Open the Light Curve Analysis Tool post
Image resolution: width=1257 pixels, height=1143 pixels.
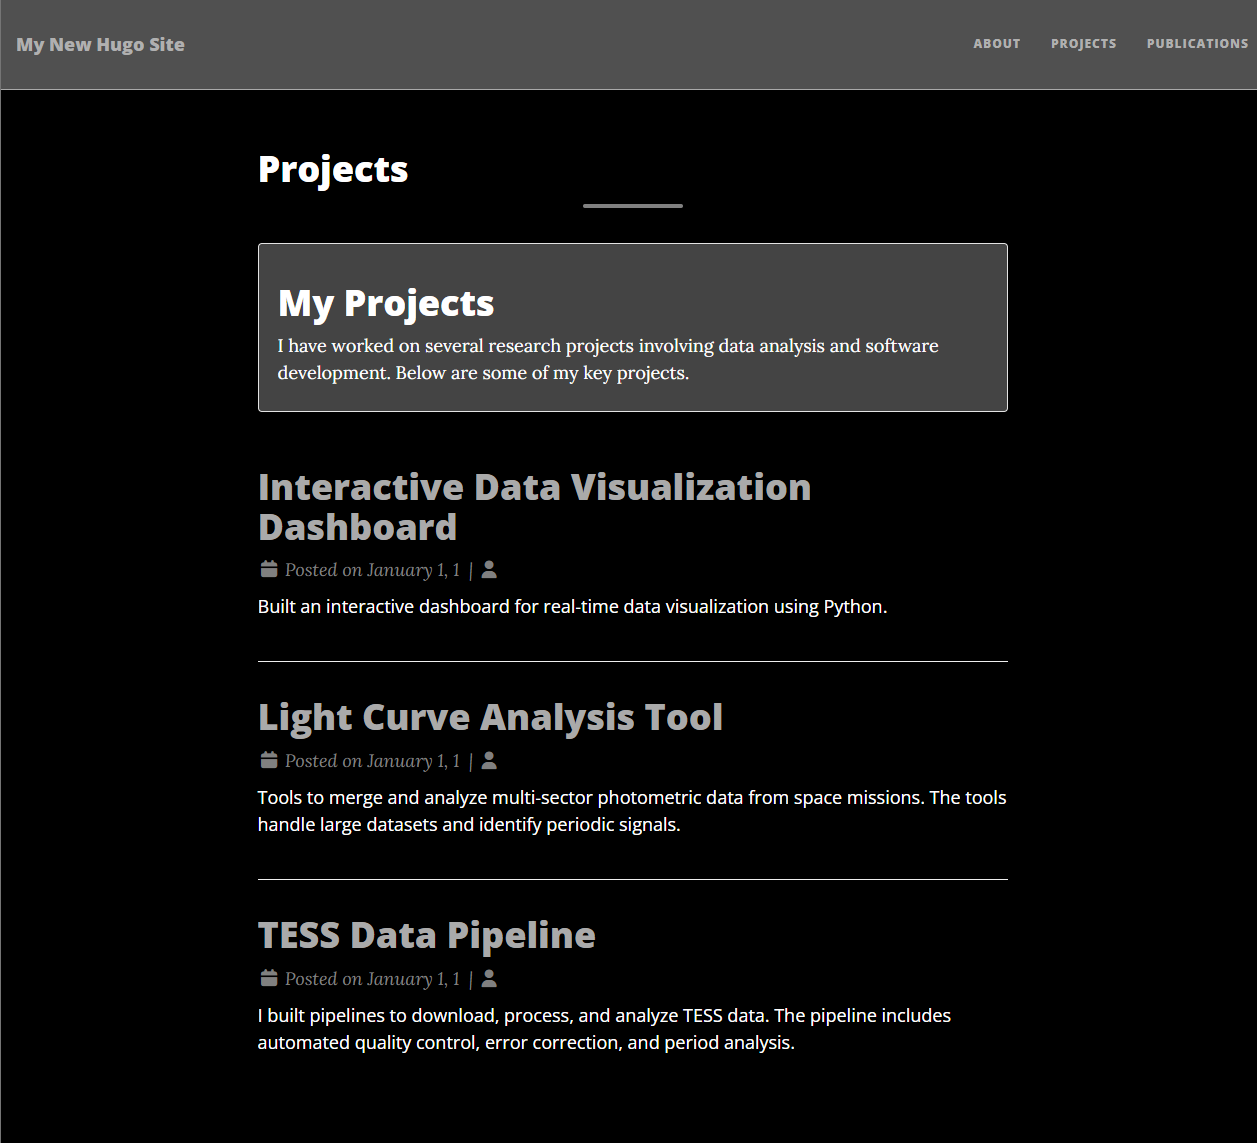coord(490,717)
